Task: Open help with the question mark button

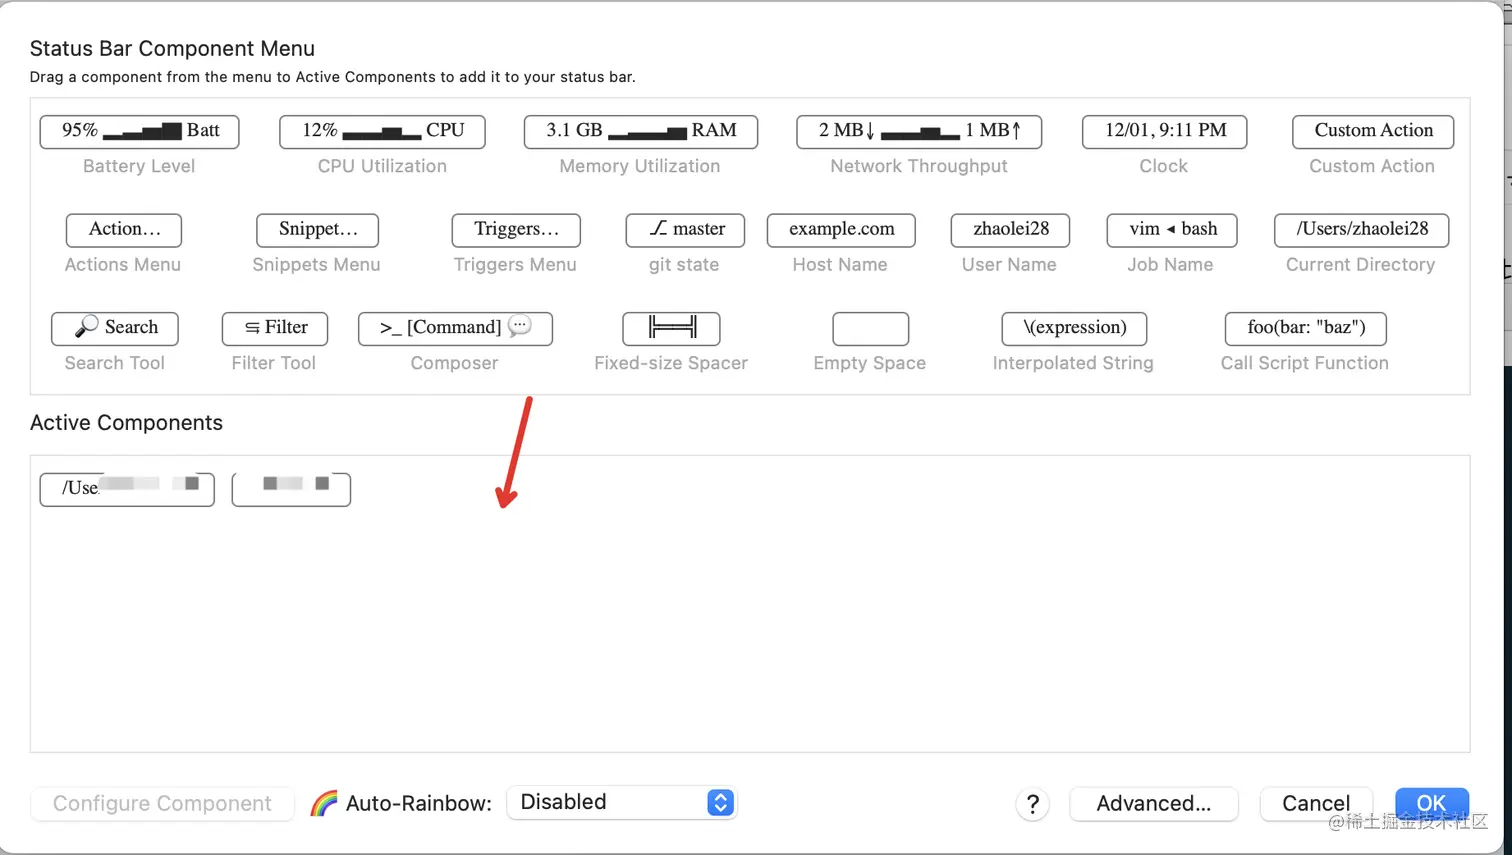Action: coord(1032,803)
